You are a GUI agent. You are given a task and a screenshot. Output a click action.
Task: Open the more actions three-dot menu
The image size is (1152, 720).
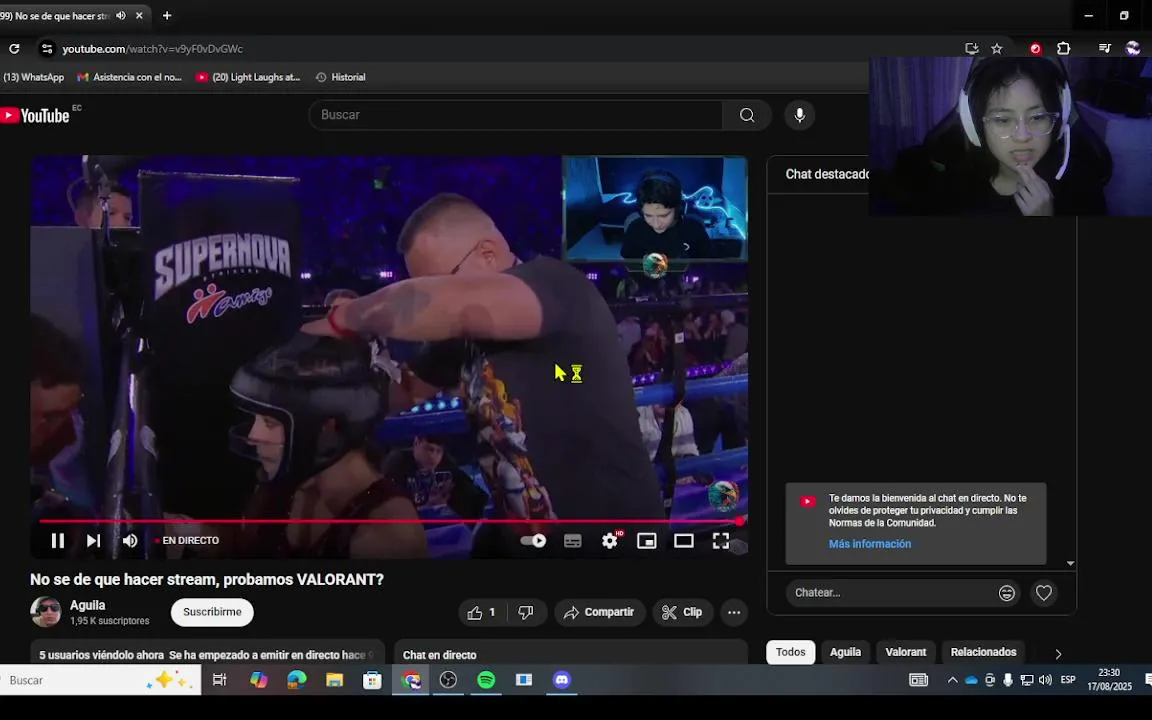coord(734,612)
